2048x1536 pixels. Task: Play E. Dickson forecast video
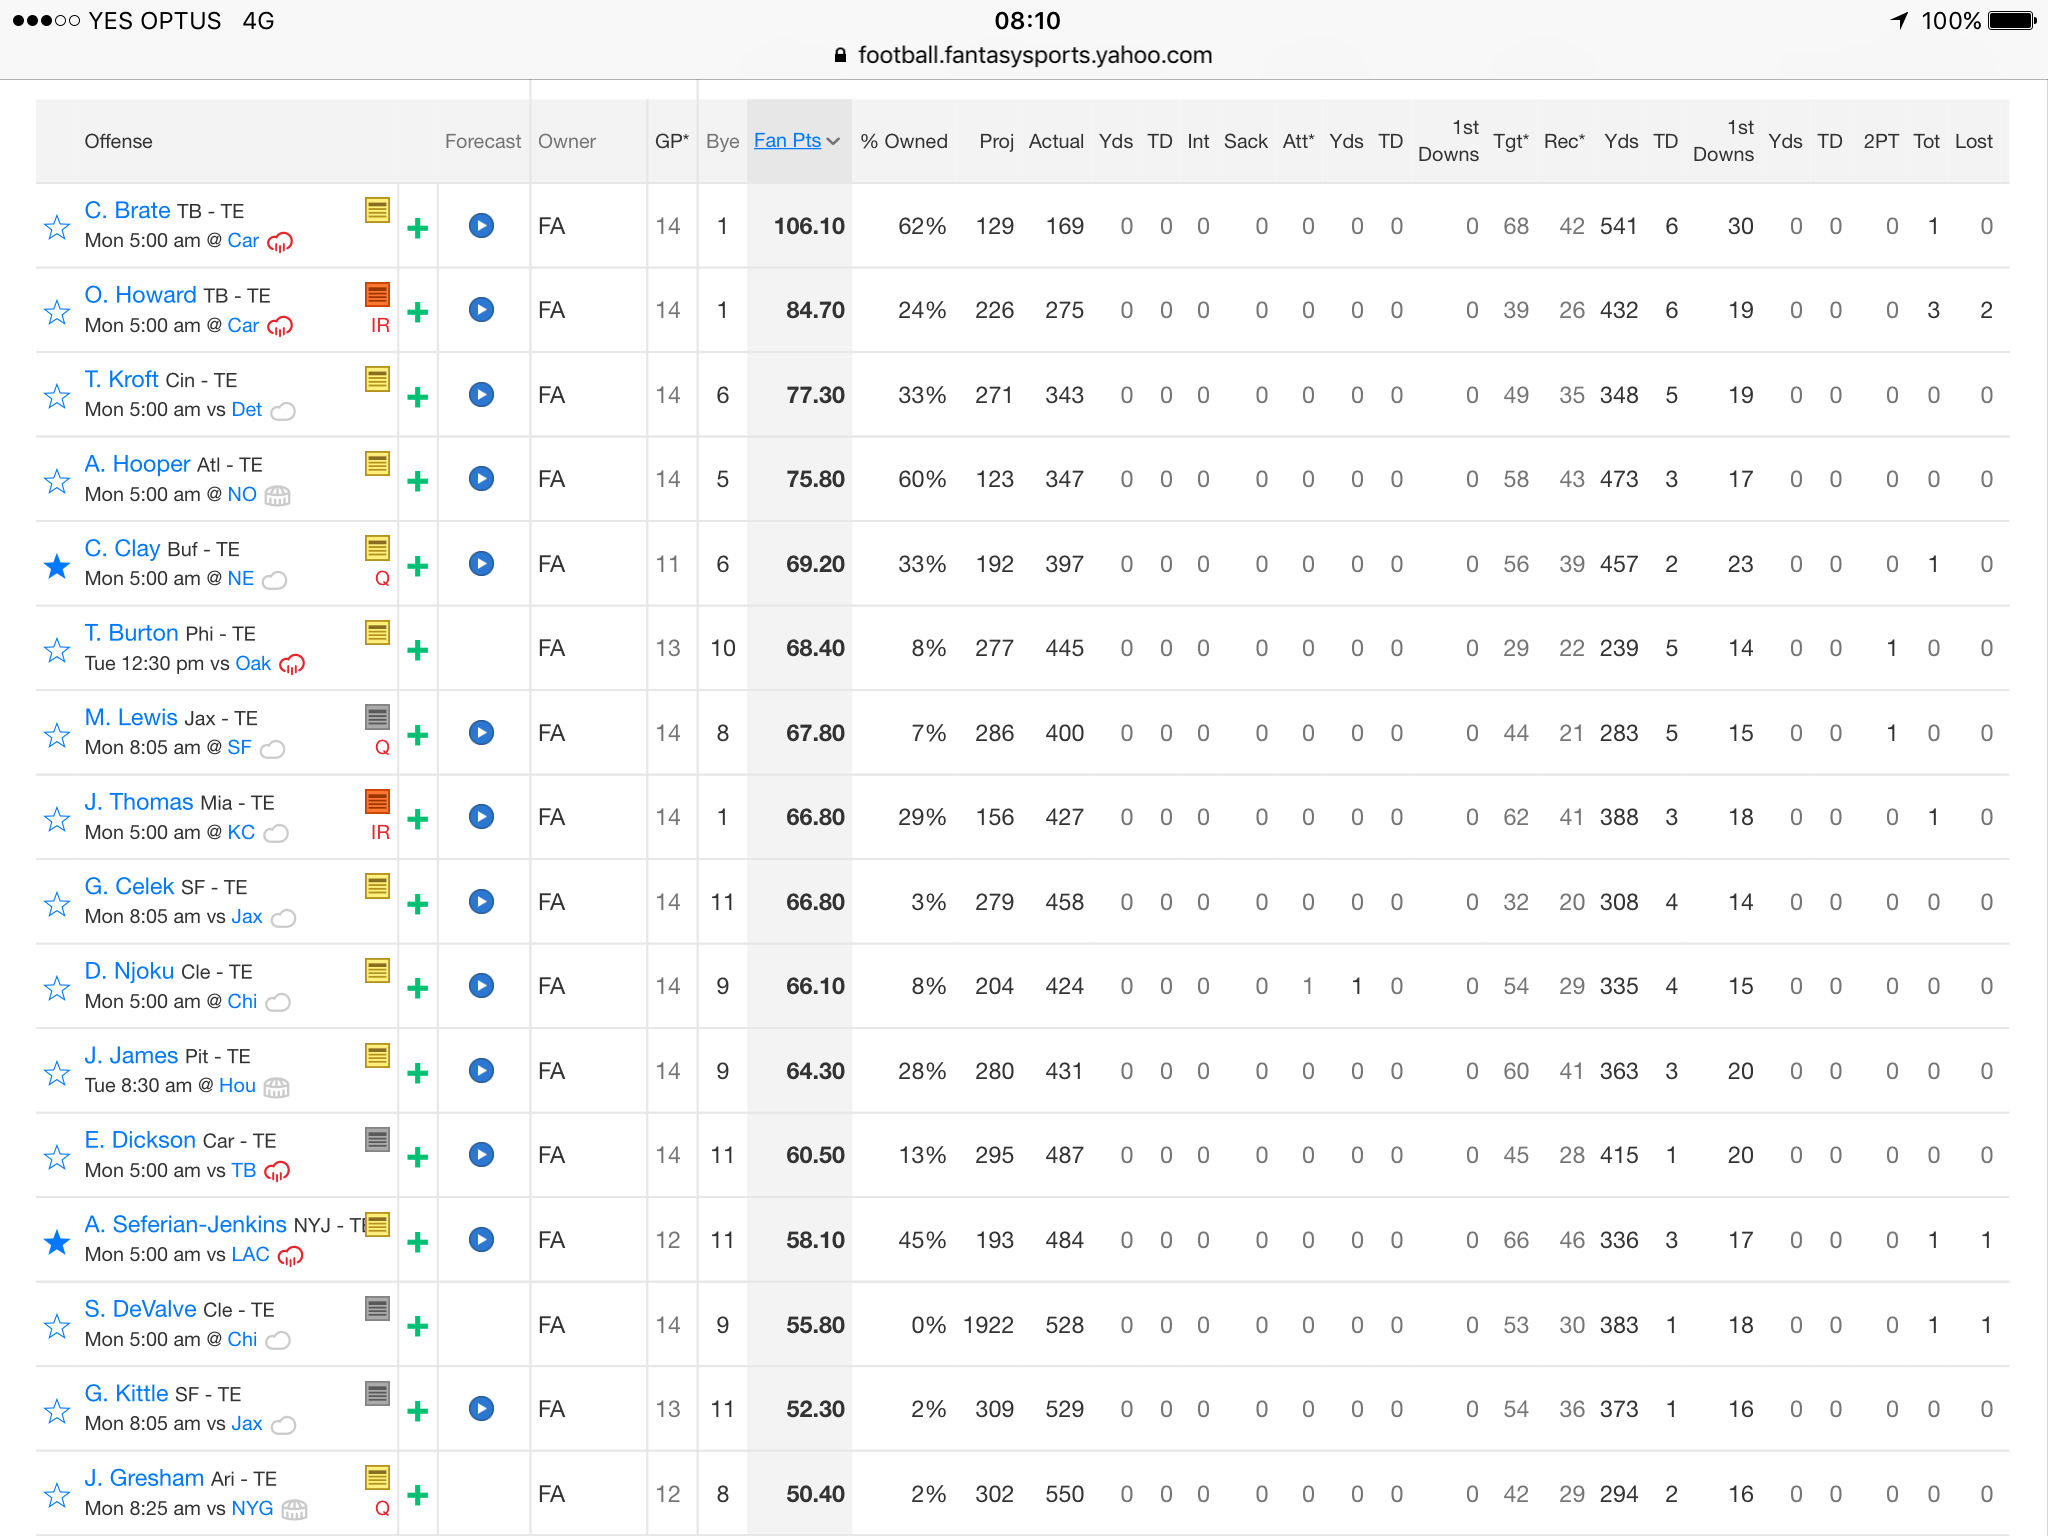tap(481, 1154)
